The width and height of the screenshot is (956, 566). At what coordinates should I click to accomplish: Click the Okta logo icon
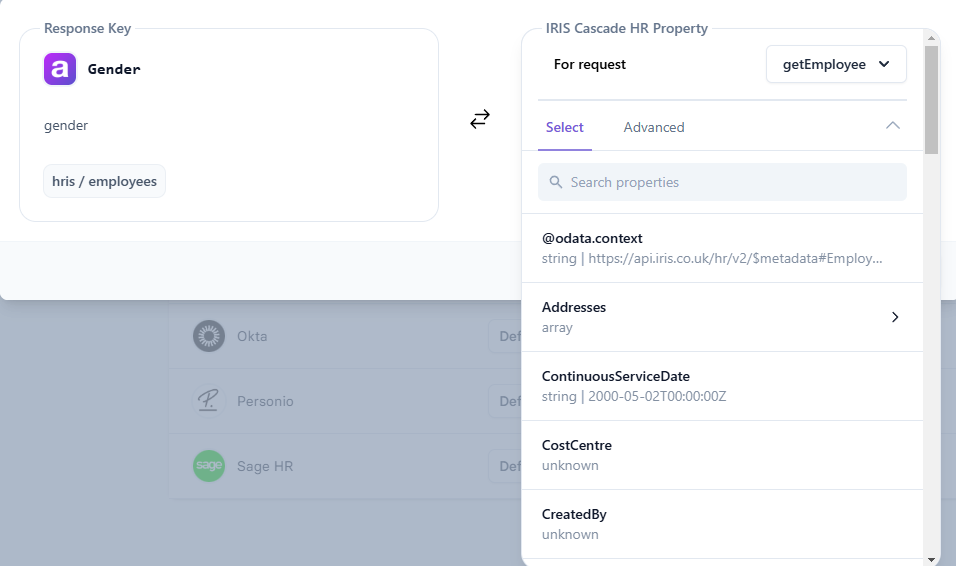pos(209,336)
